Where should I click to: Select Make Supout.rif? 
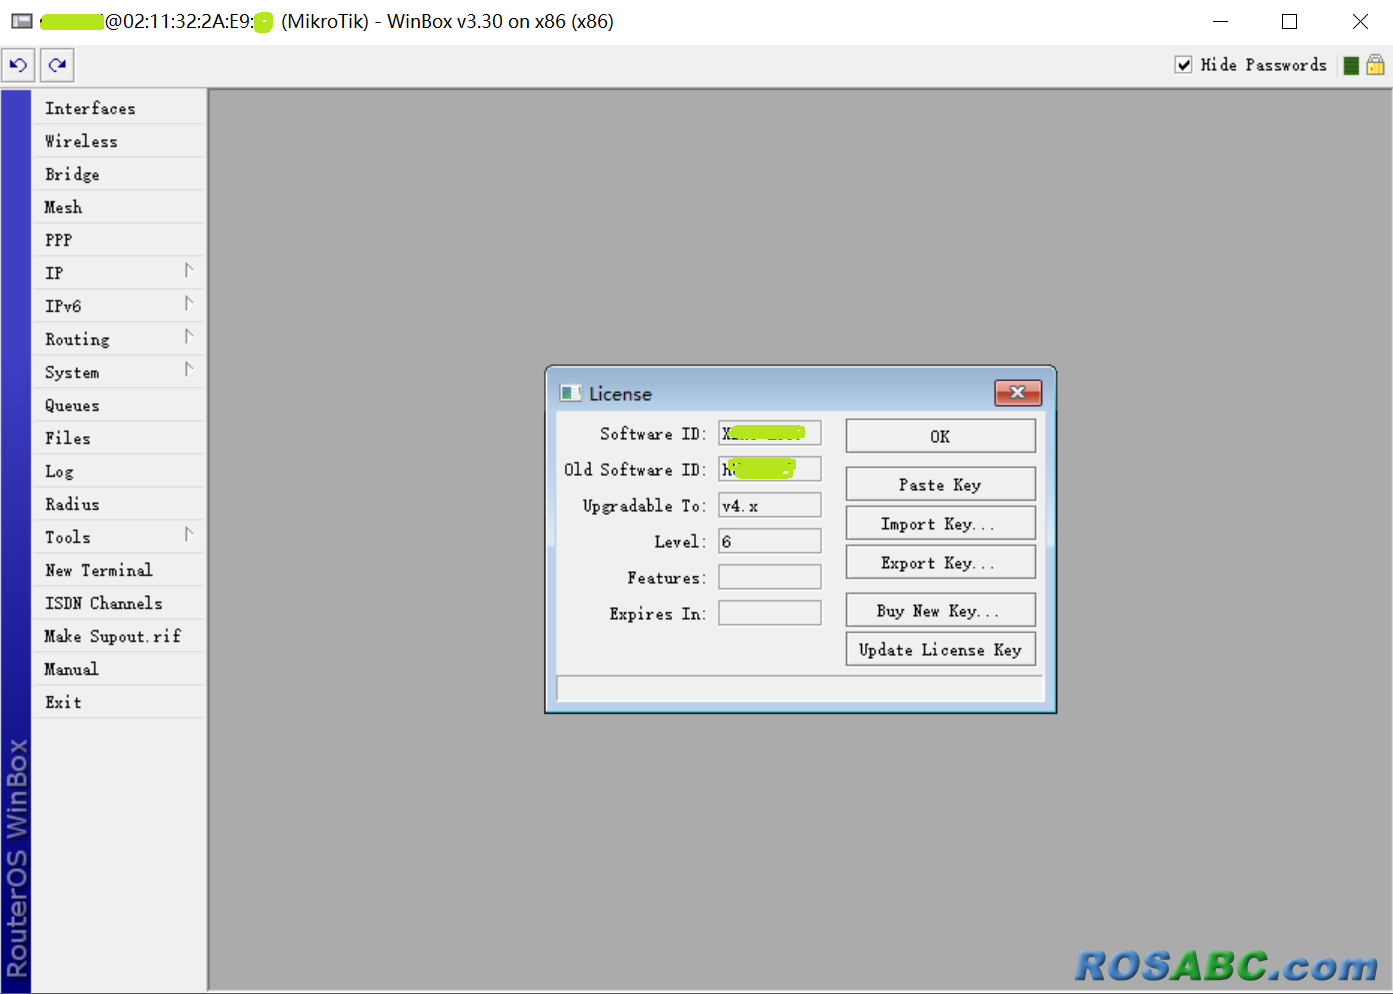coord(118,636)
